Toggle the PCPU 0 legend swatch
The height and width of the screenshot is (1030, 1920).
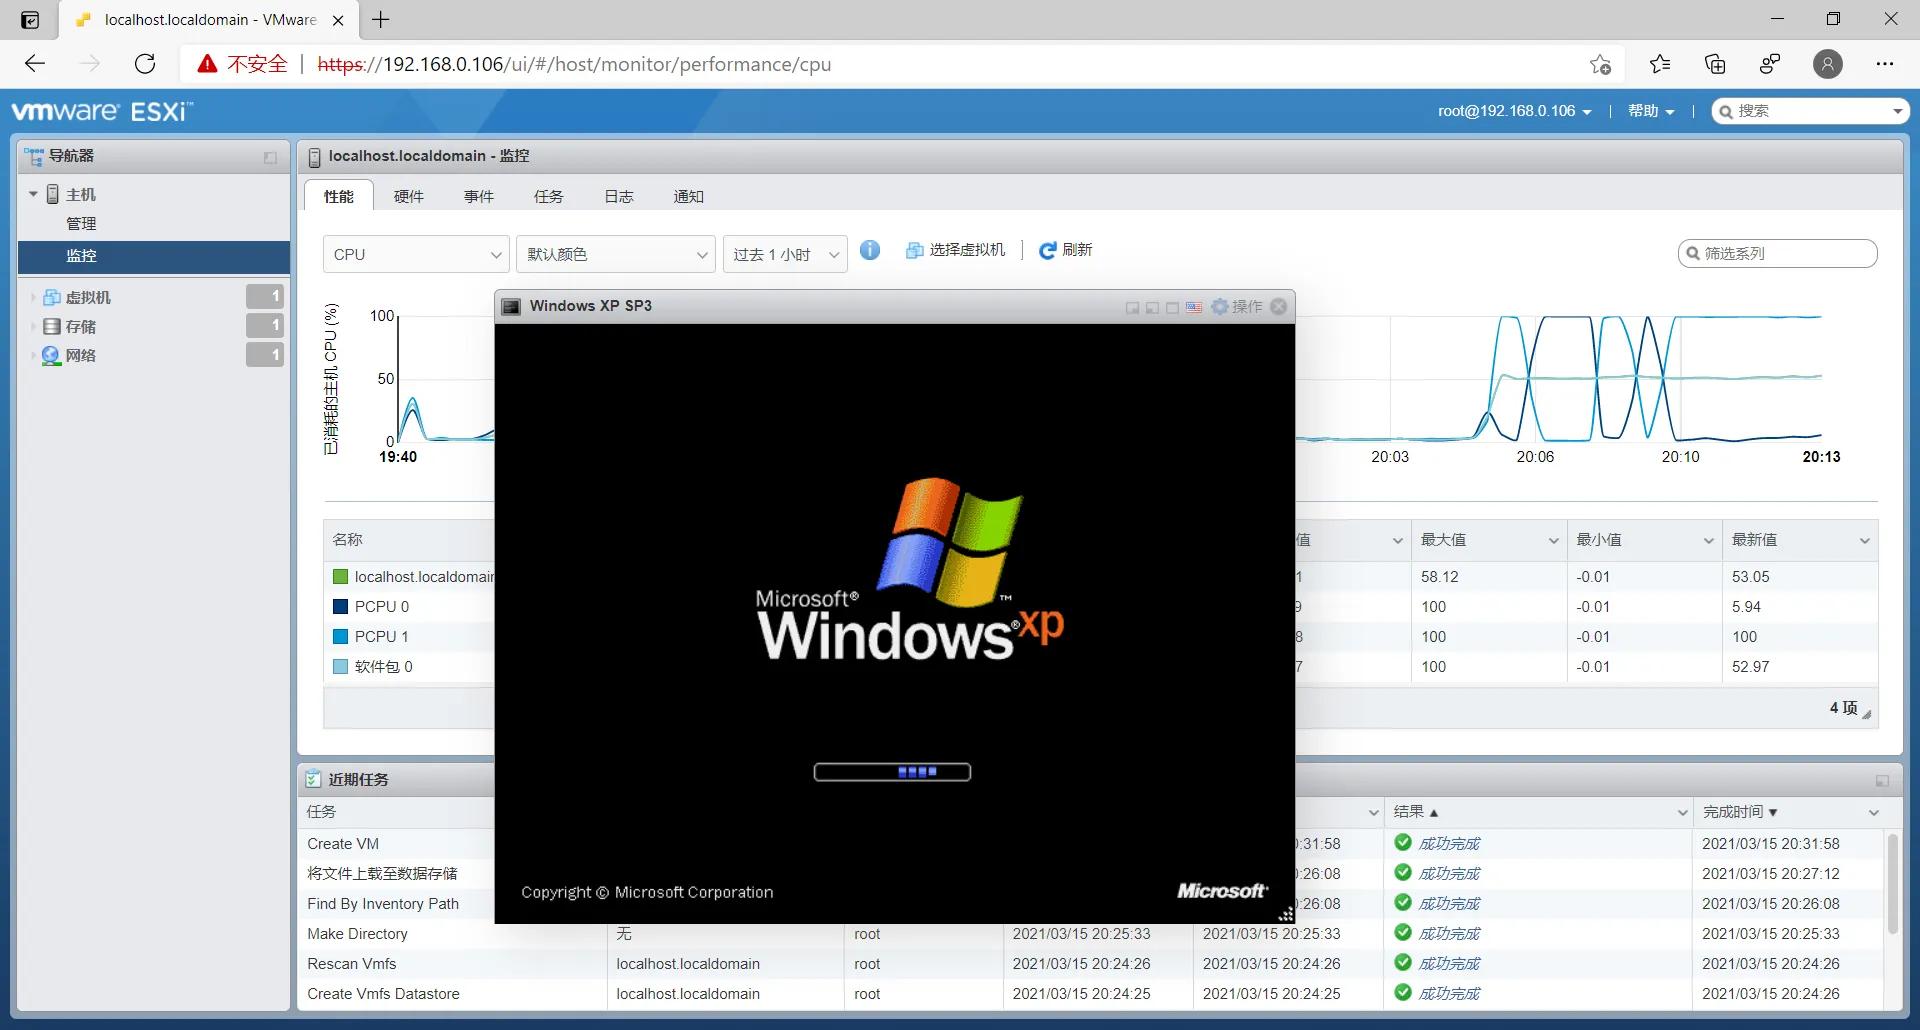tap(340, 606)
